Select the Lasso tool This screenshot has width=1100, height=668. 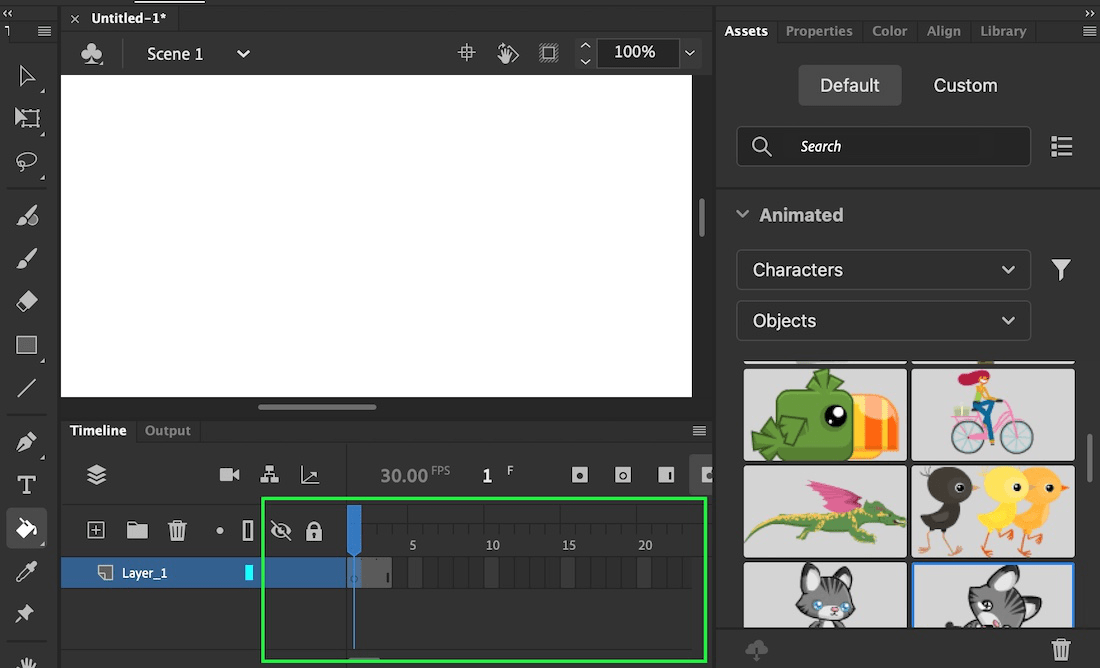pos(28,163)
